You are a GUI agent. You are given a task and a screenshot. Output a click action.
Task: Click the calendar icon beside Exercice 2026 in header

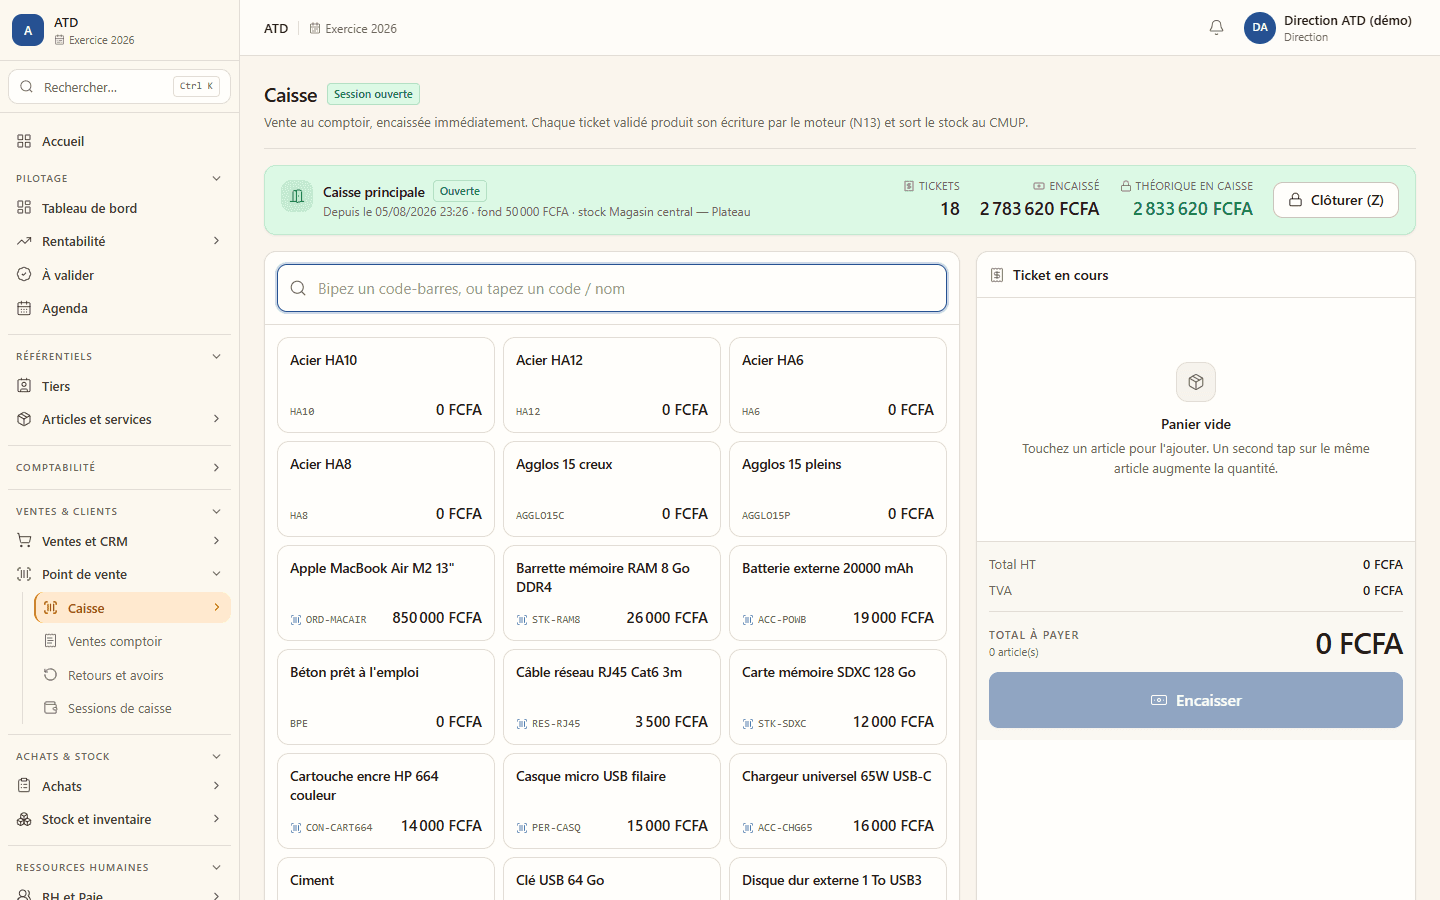315,28
